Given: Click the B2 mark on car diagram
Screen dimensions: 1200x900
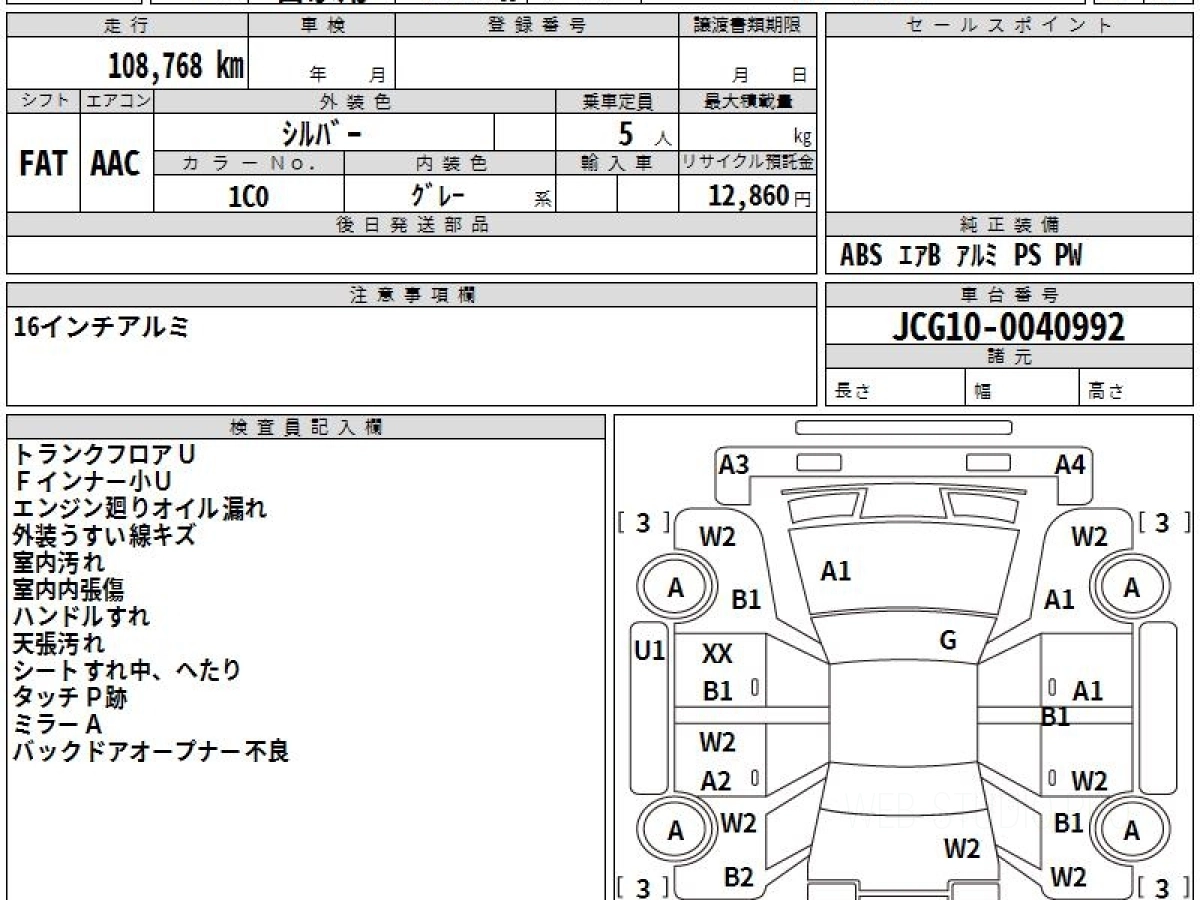Looking at the screenshot, I should (738, 877).
